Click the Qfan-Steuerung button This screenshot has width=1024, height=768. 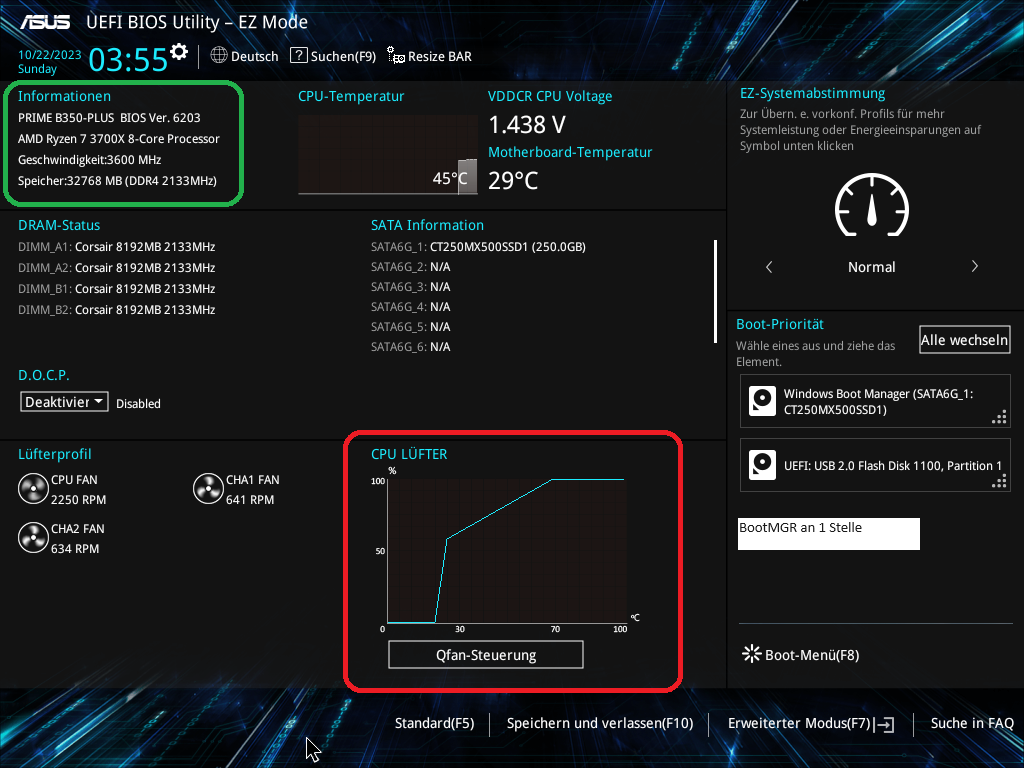click(486, 654)
